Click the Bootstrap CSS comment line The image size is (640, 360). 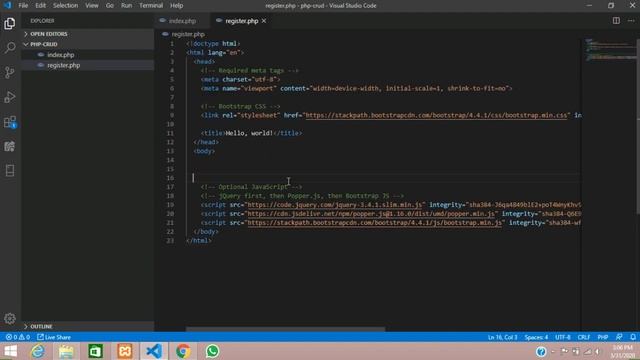pos(240,106)
